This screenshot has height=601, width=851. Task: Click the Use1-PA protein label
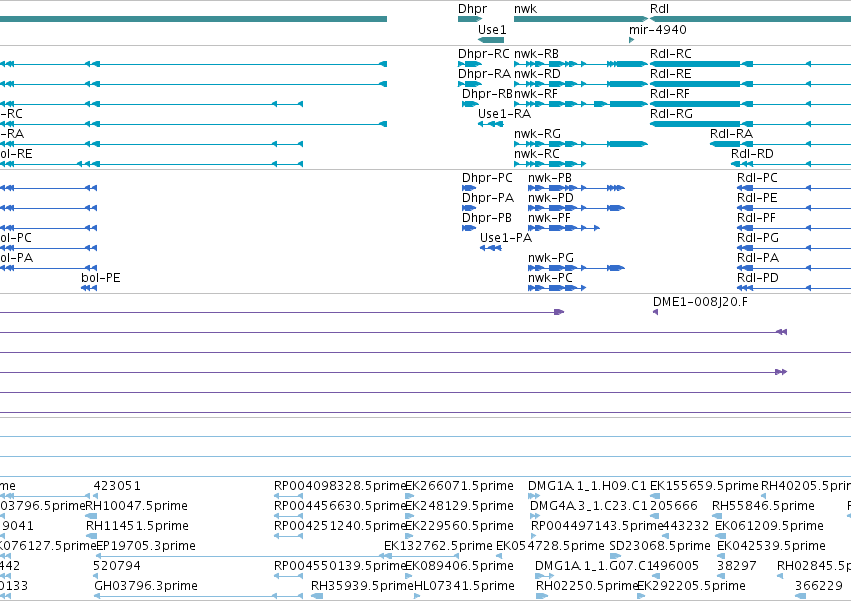coord(506,238)
